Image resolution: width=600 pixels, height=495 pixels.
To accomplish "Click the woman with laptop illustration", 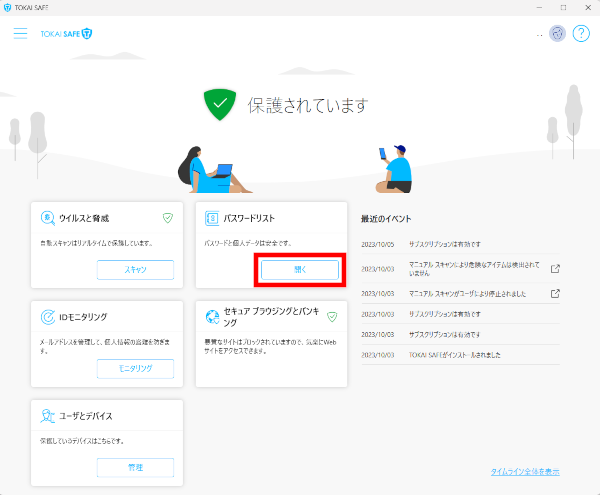I will pos(214,170).
